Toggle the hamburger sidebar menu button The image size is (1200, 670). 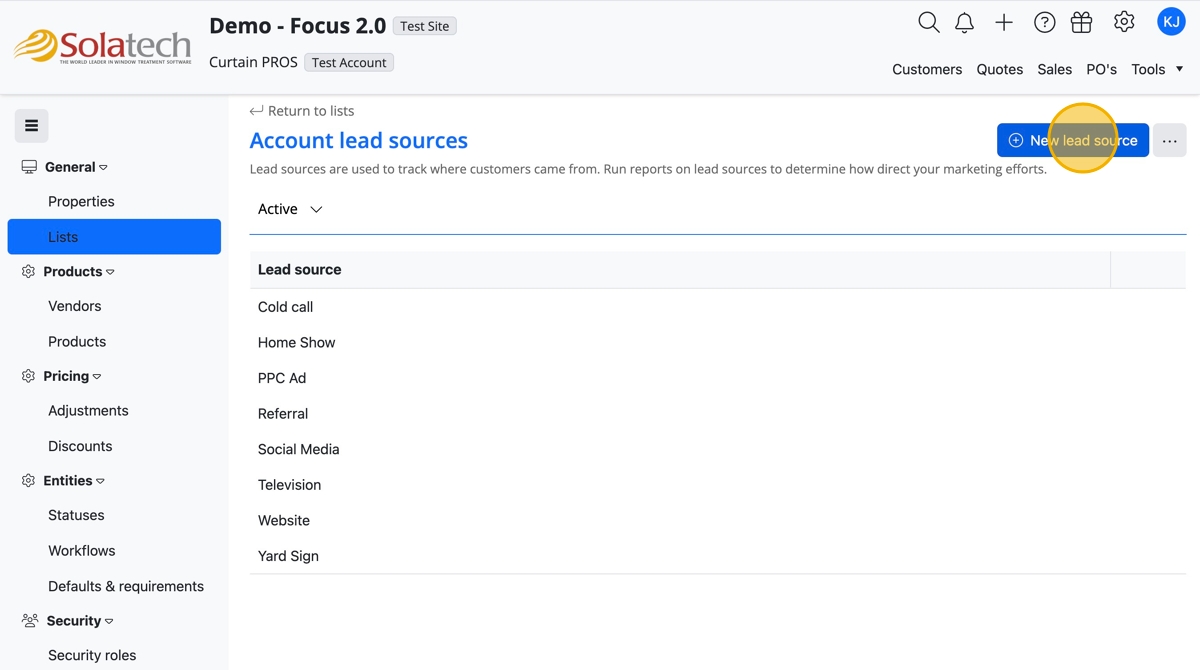tap(32, 126)
